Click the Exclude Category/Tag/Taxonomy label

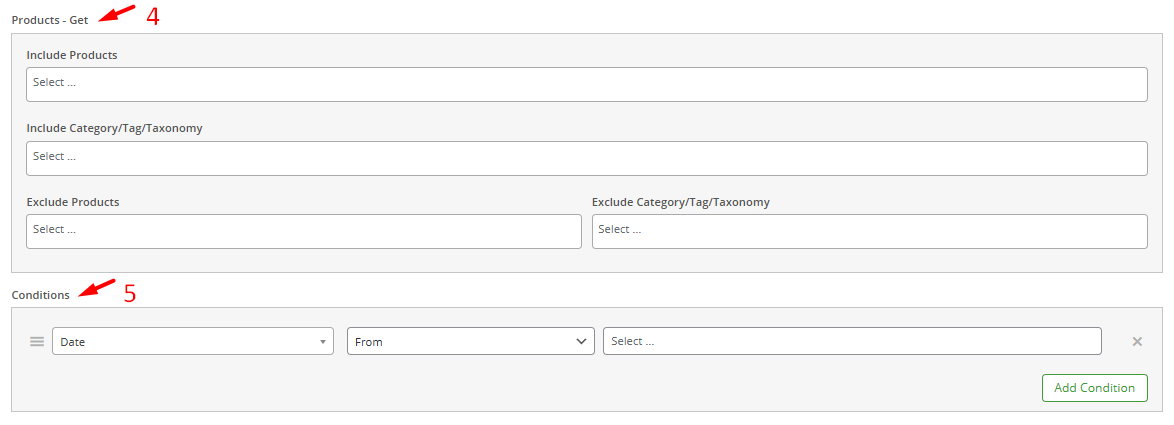click(680, 202)
